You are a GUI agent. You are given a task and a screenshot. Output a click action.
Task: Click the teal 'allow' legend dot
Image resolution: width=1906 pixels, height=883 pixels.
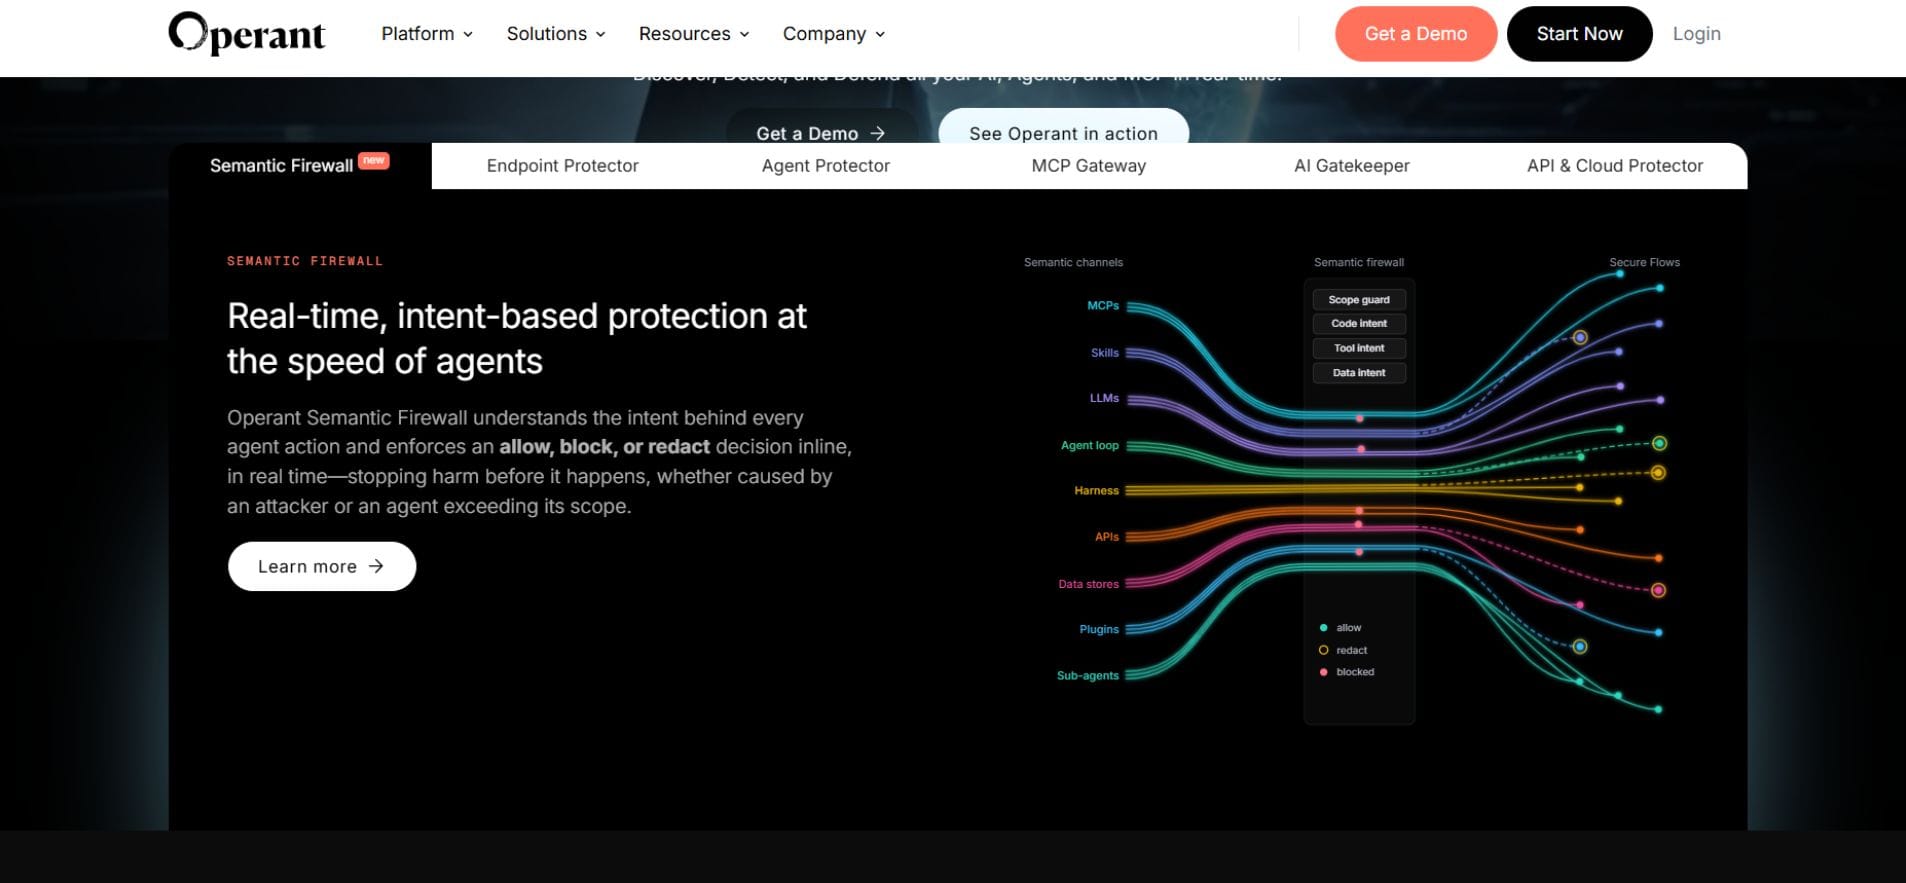pyautogui.click(x=1323, y=628)
